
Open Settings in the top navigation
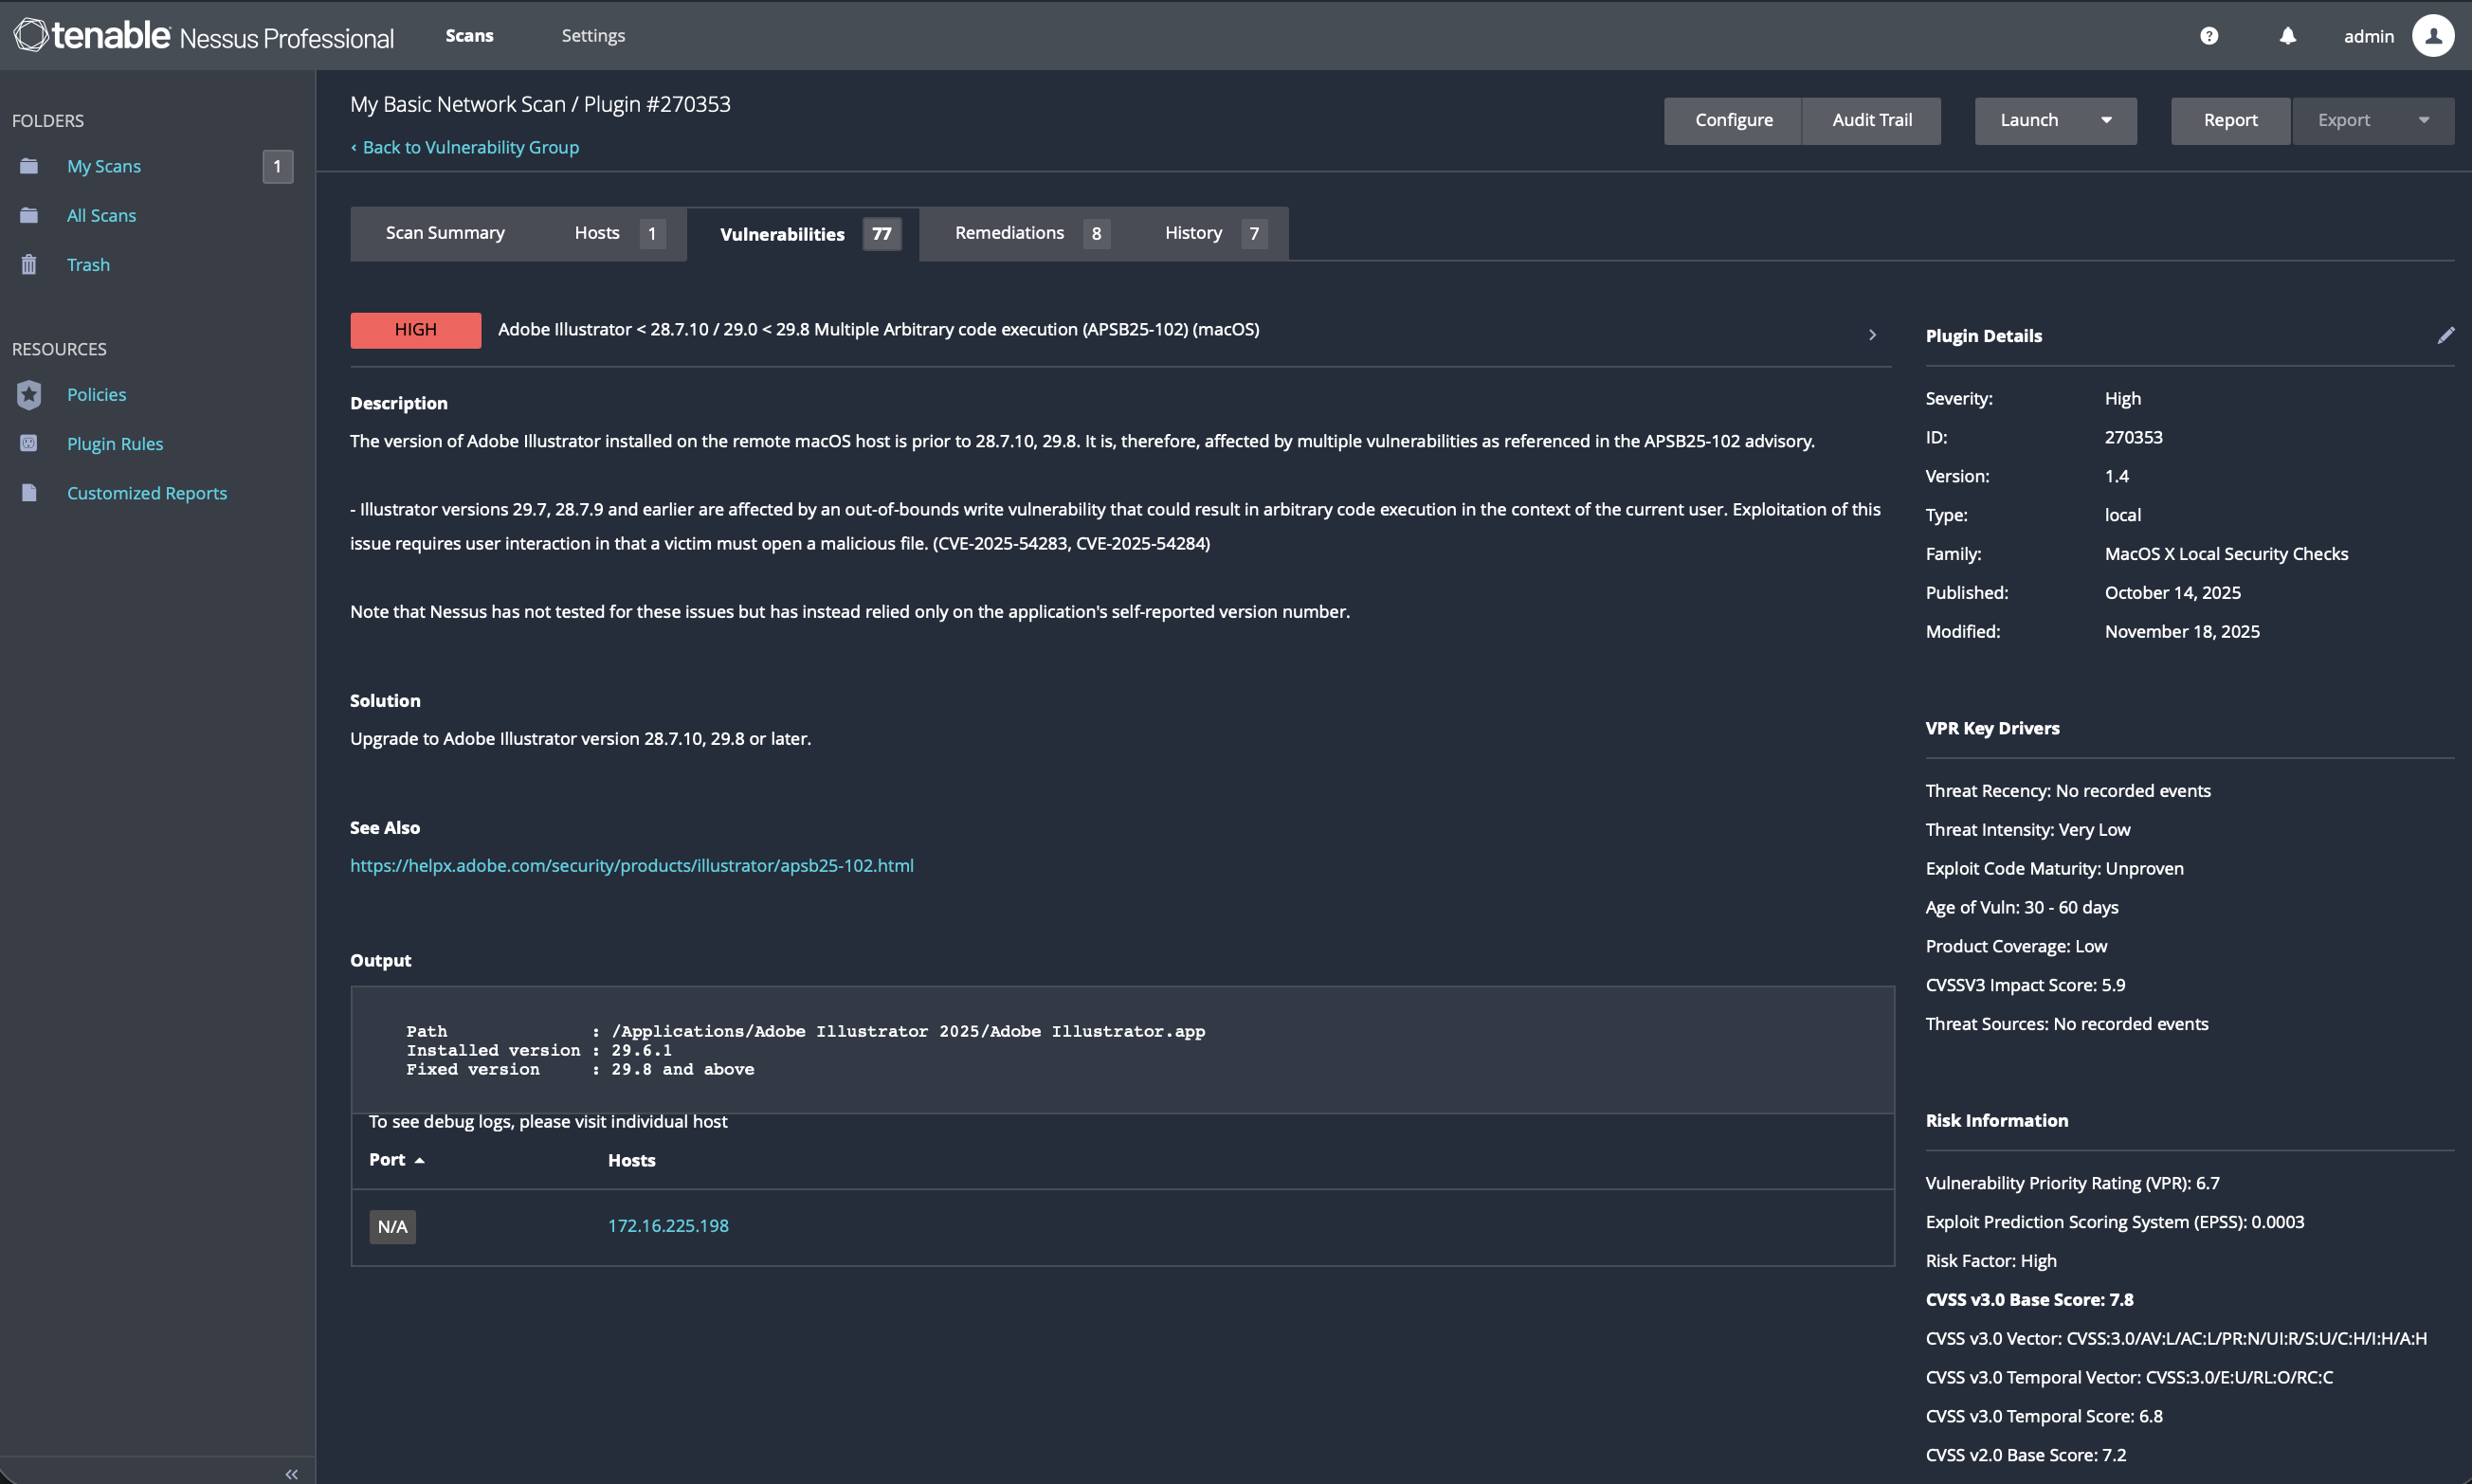tap(593, 36)
